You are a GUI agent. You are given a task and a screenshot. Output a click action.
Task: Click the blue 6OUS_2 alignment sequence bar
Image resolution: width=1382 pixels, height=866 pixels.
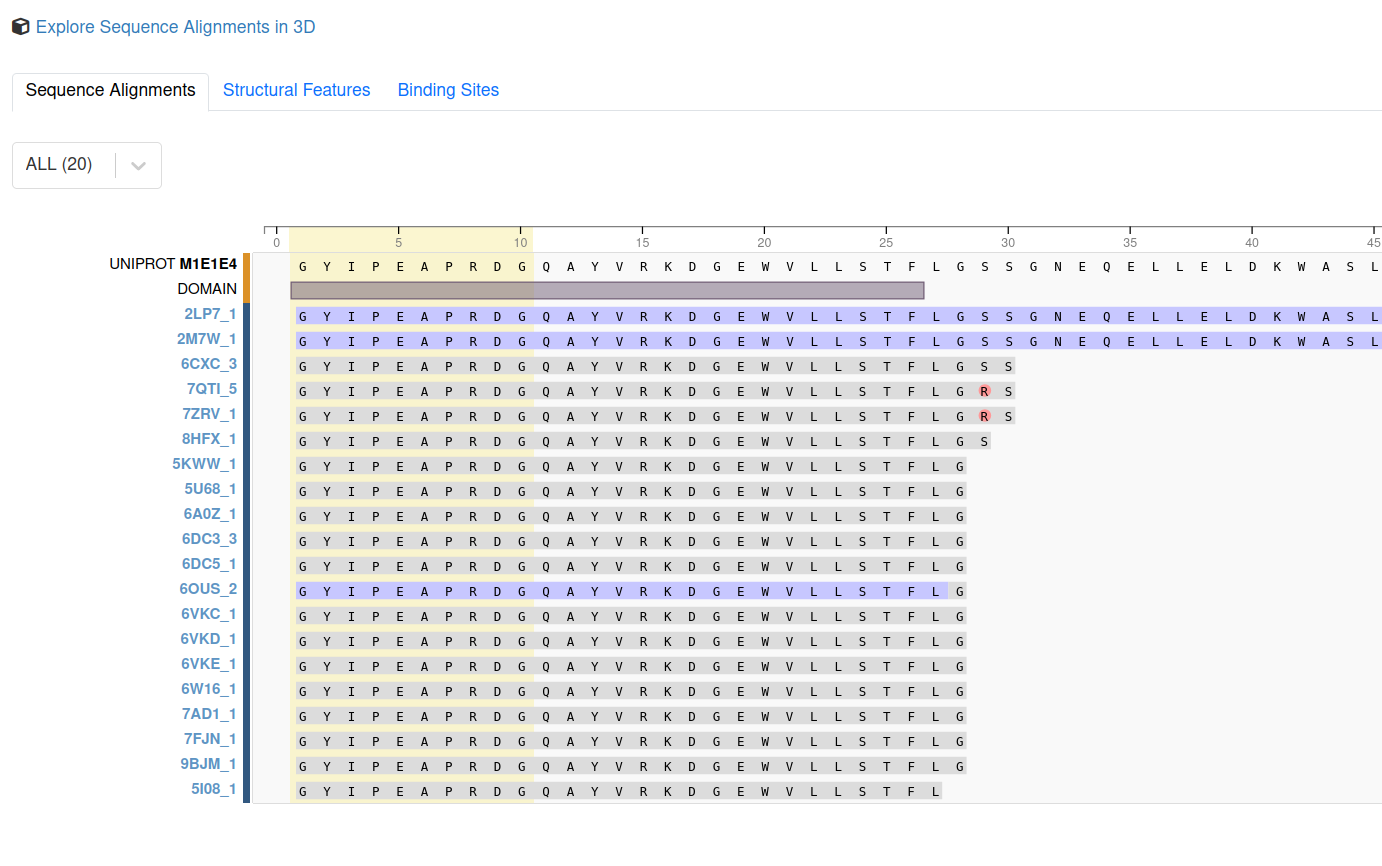coord(622,591)
